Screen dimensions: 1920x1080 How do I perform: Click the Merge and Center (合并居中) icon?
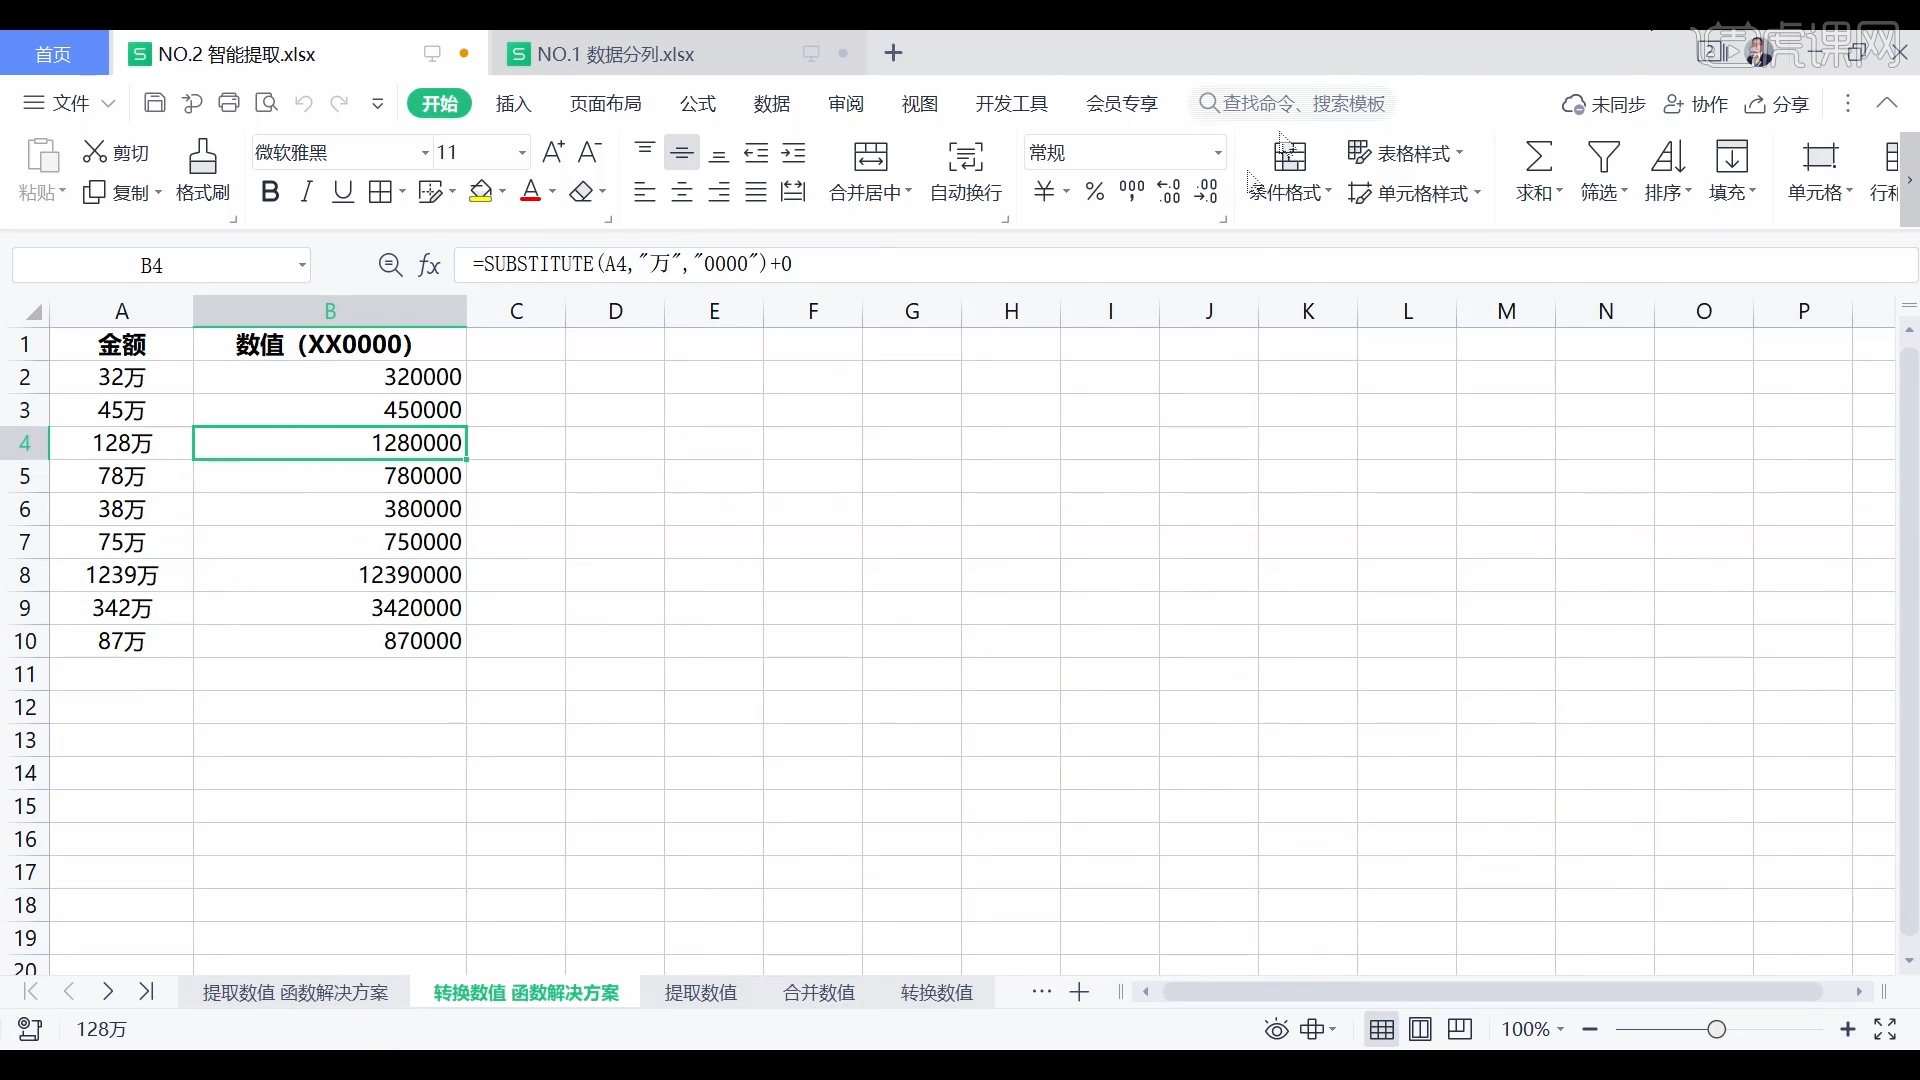click(x=870, y=157)
